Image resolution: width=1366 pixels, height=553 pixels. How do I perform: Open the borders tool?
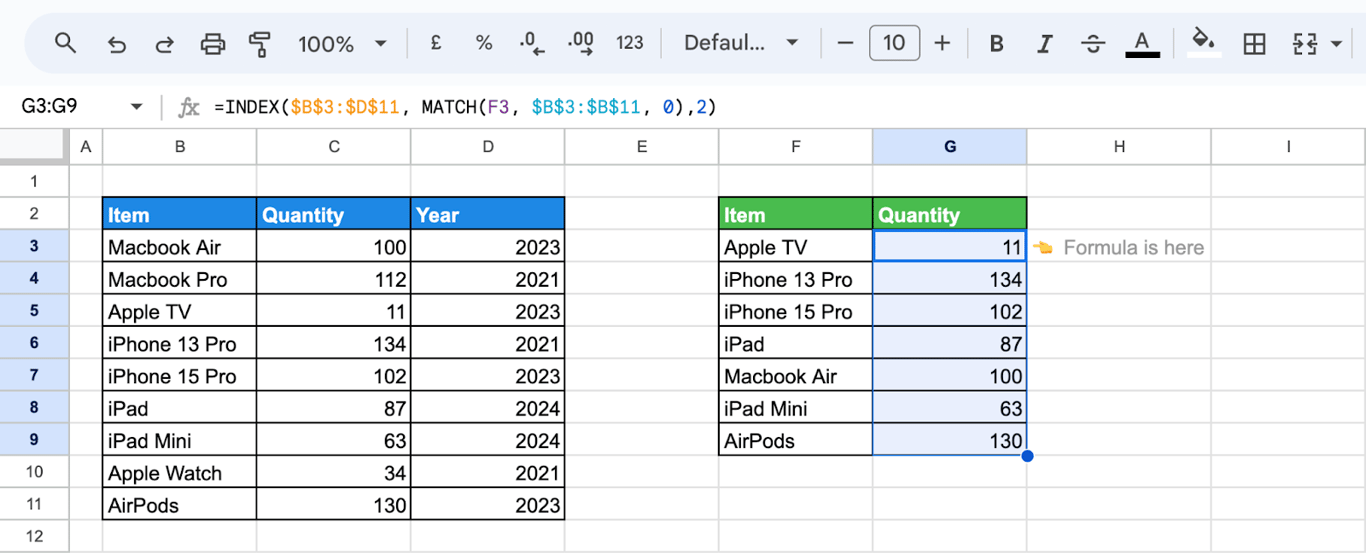pos(1254,44)
